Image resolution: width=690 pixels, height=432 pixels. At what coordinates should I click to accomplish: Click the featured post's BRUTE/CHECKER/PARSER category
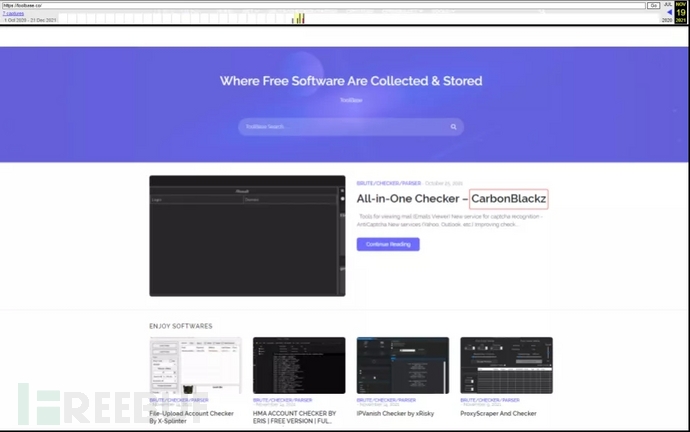(389, 183)
